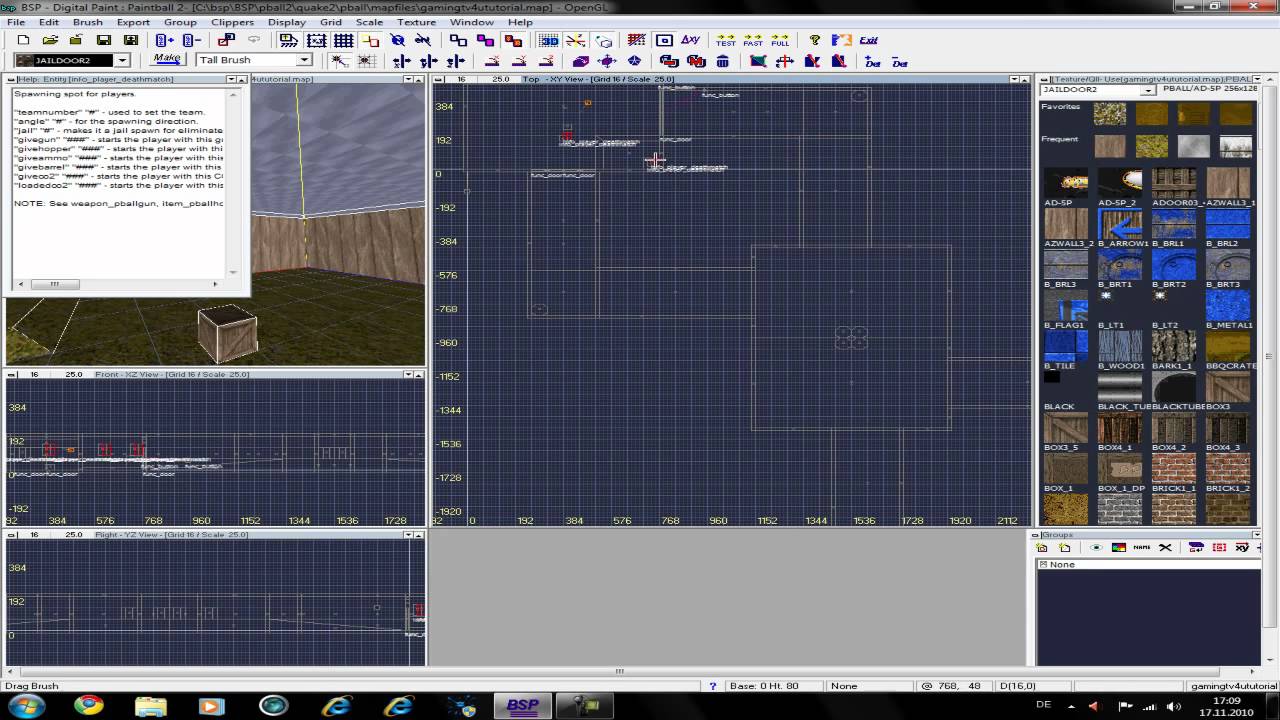Image resolution: width=1280 pixels, height=720 pixels.
Task: Toggle the crosshair toolbar button
Action: pos(576,40)
